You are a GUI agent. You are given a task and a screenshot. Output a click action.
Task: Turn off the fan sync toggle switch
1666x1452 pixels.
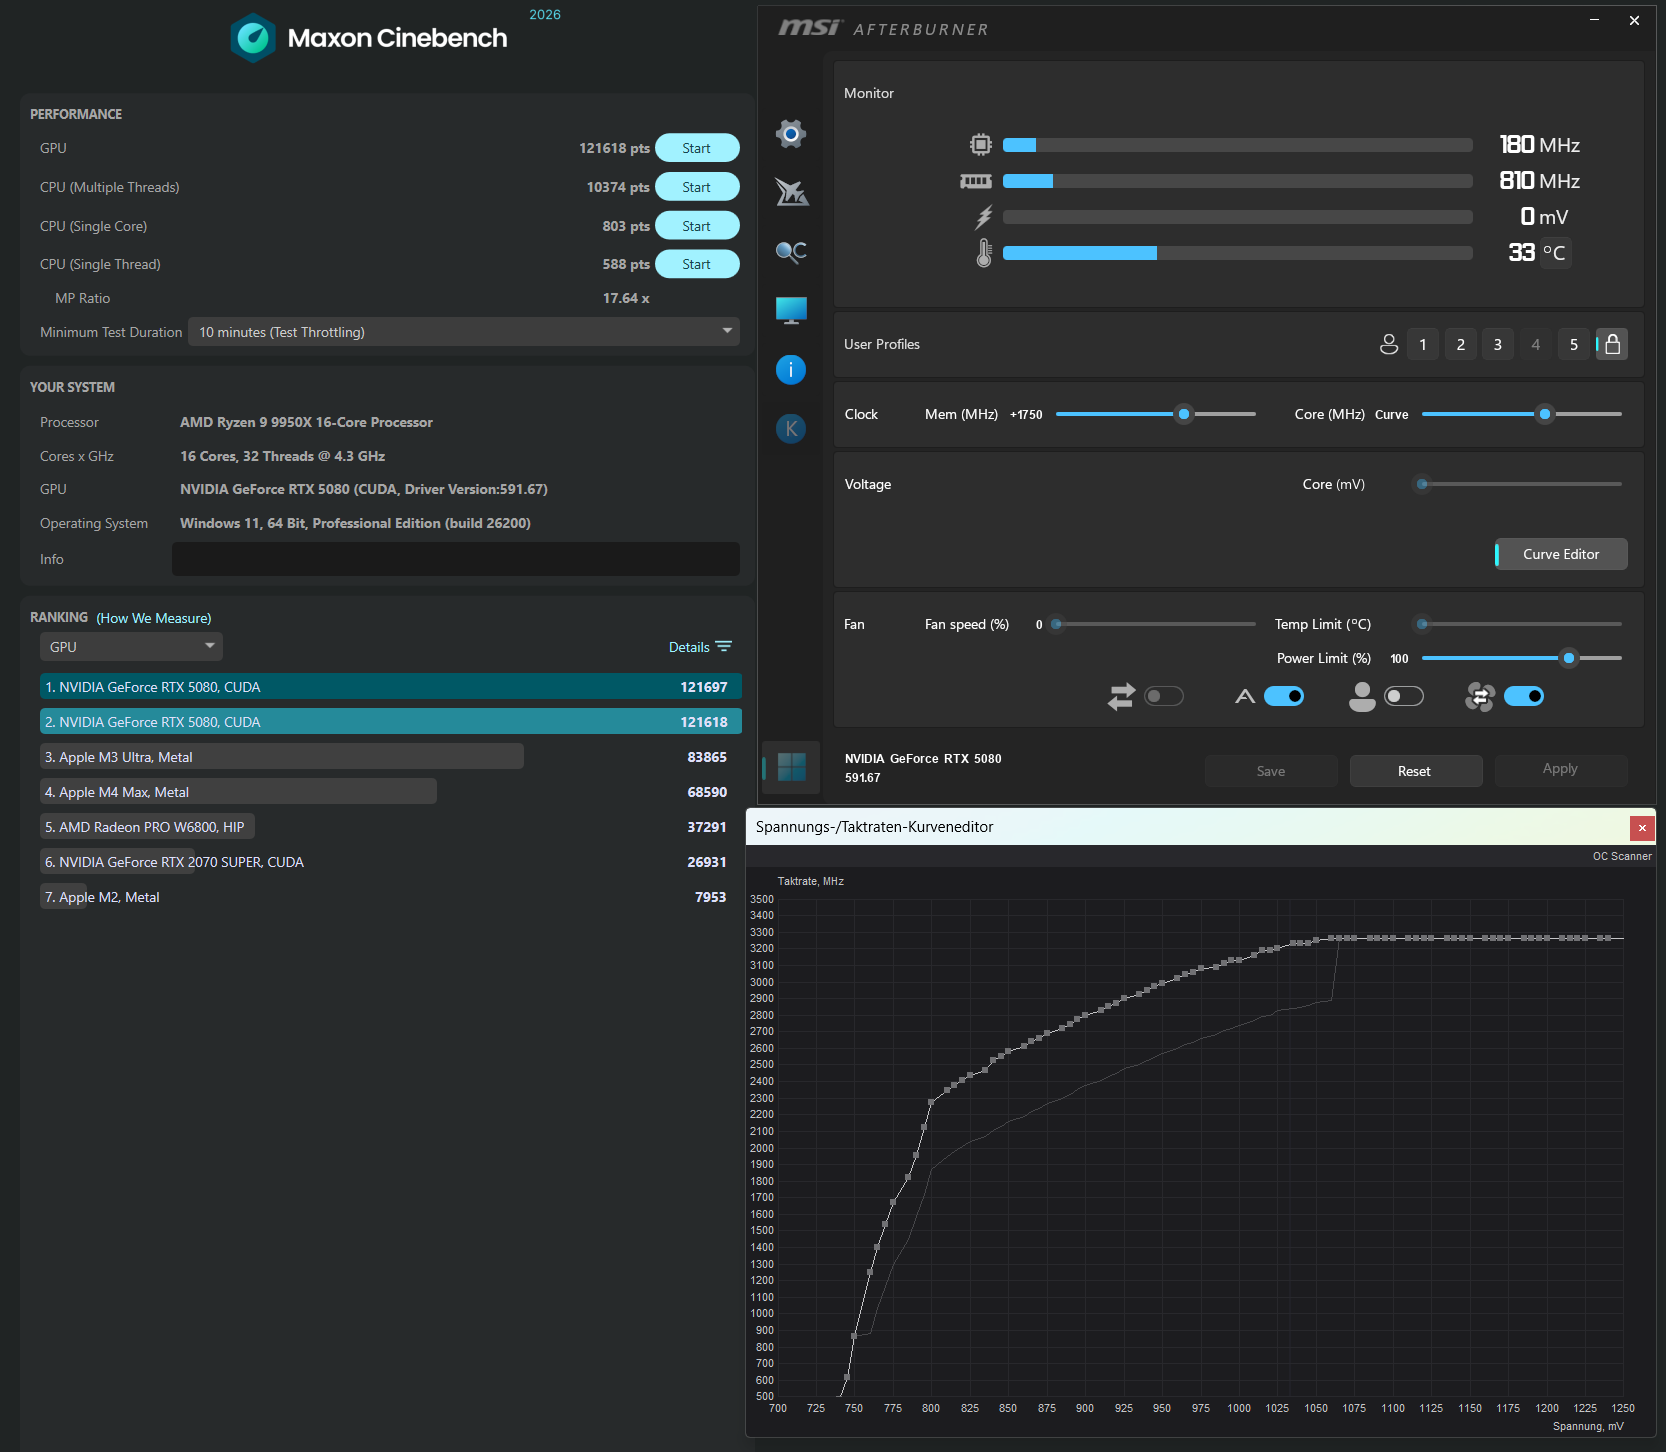[x=1524, y=696]
